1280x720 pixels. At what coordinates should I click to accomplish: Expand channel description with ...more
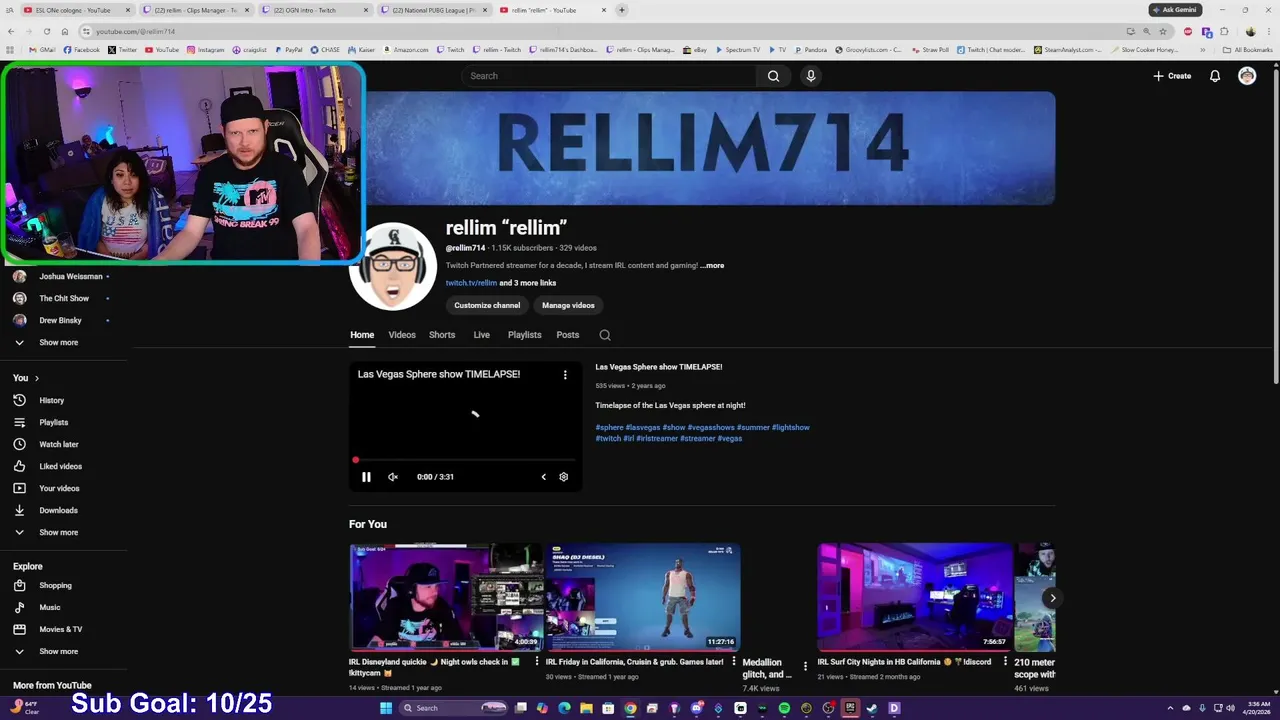click(x=712, y=266)
